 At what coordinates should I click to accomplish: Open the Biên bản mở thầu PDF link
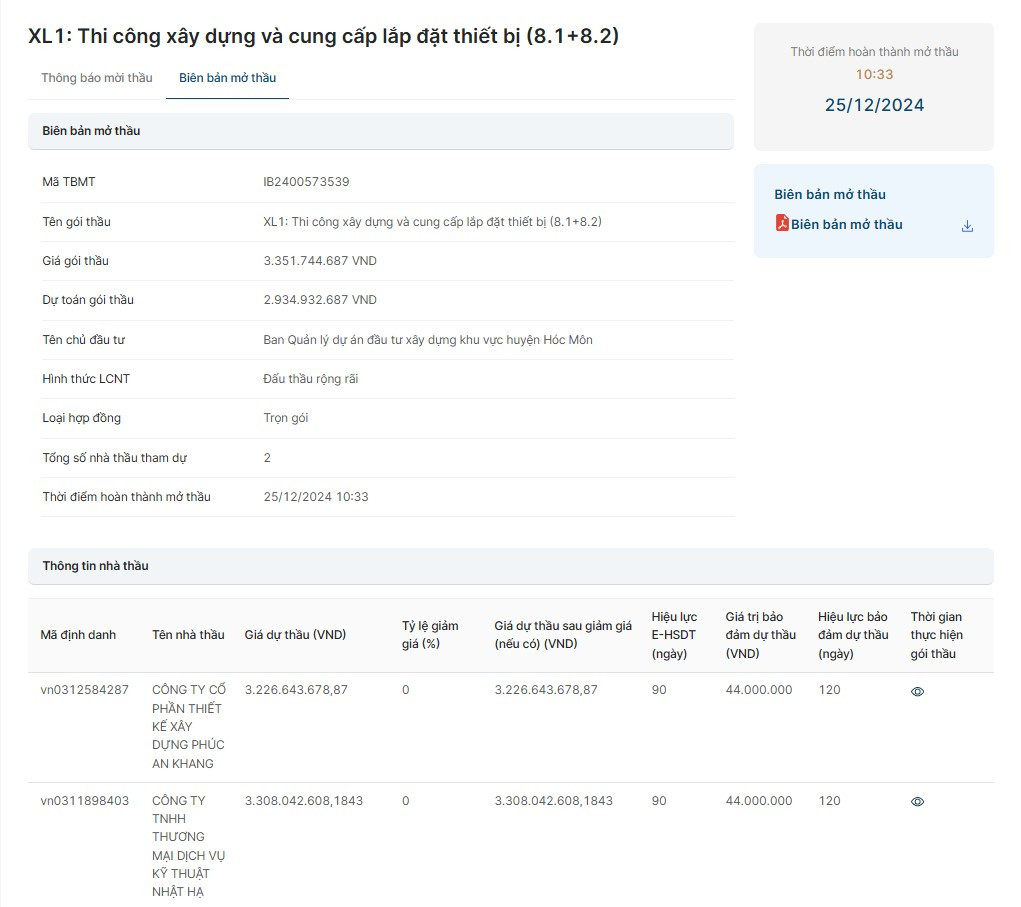846,225
